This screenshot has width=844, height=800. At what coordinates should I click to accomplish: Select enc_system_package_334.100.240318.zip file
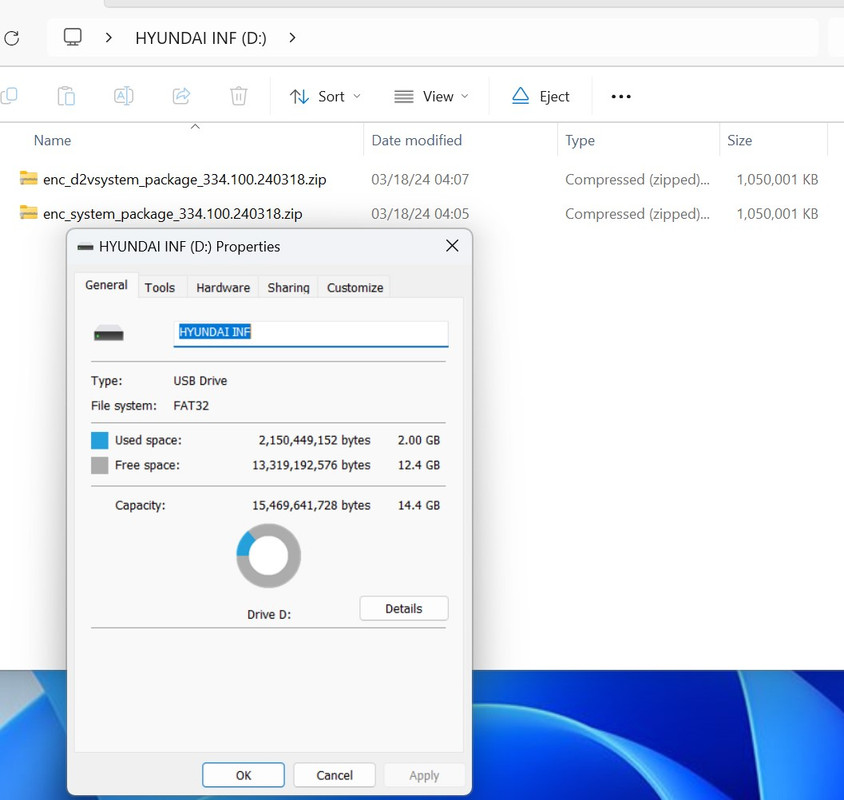[x=172, y=214]
